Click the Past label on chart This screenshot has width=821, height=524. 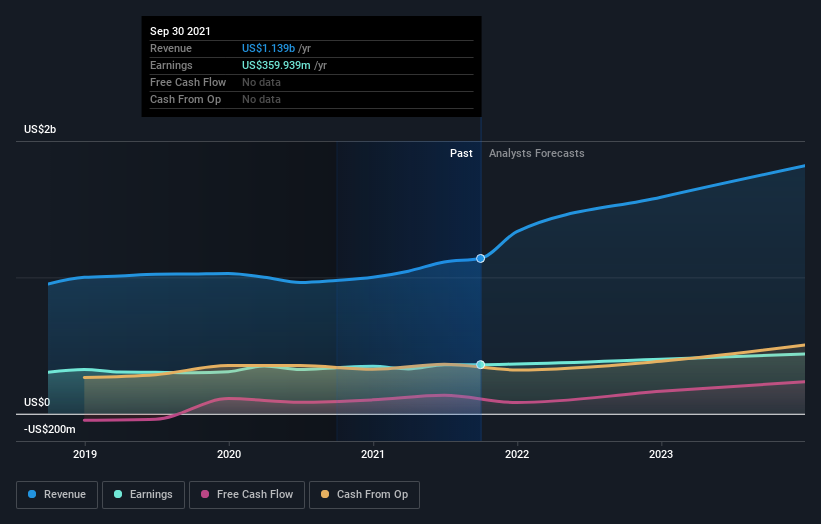(461, 153)
